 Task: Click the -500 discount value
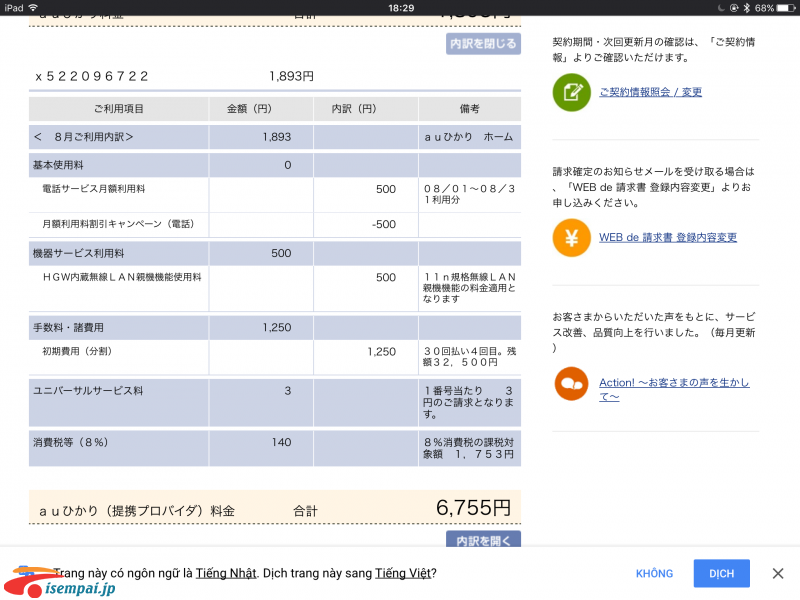click(384, 224)
